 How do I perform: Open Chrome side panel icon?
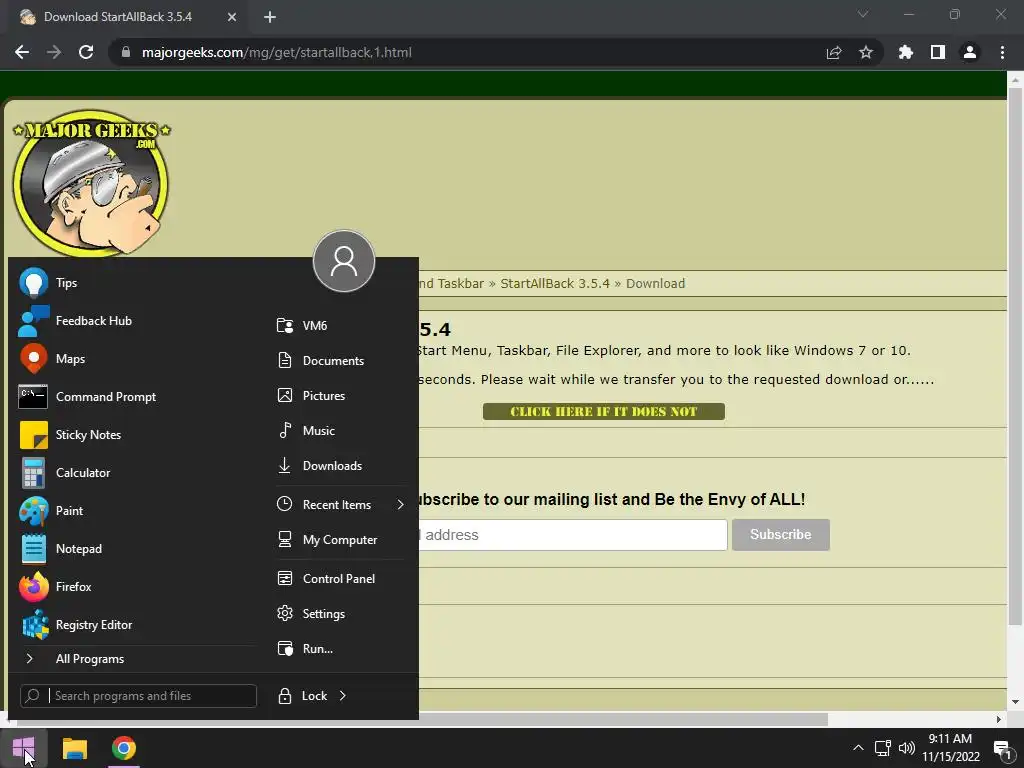[938, 52]
